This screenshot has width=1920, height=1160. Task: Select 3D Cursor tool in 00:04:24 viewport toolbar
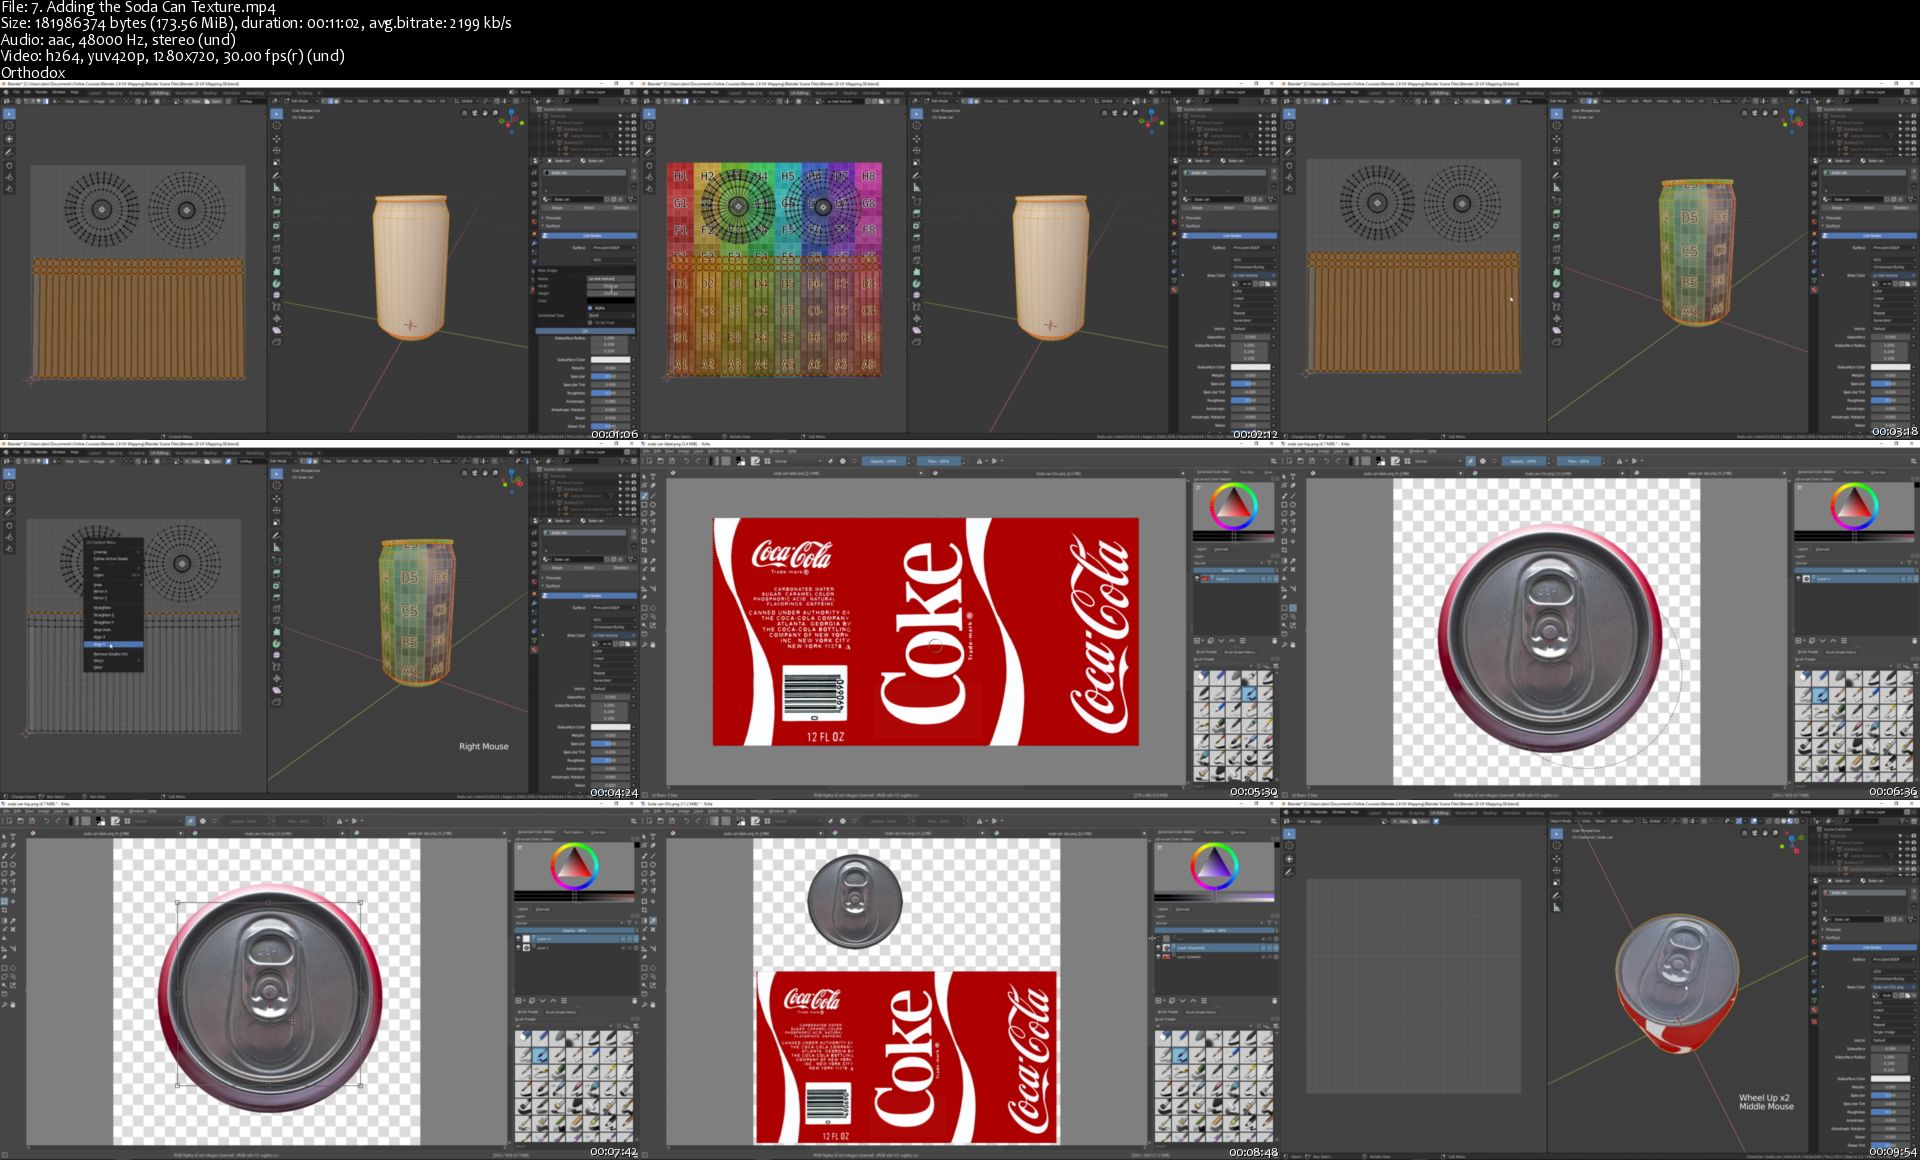pyautogui.click(x=276, y=485)
